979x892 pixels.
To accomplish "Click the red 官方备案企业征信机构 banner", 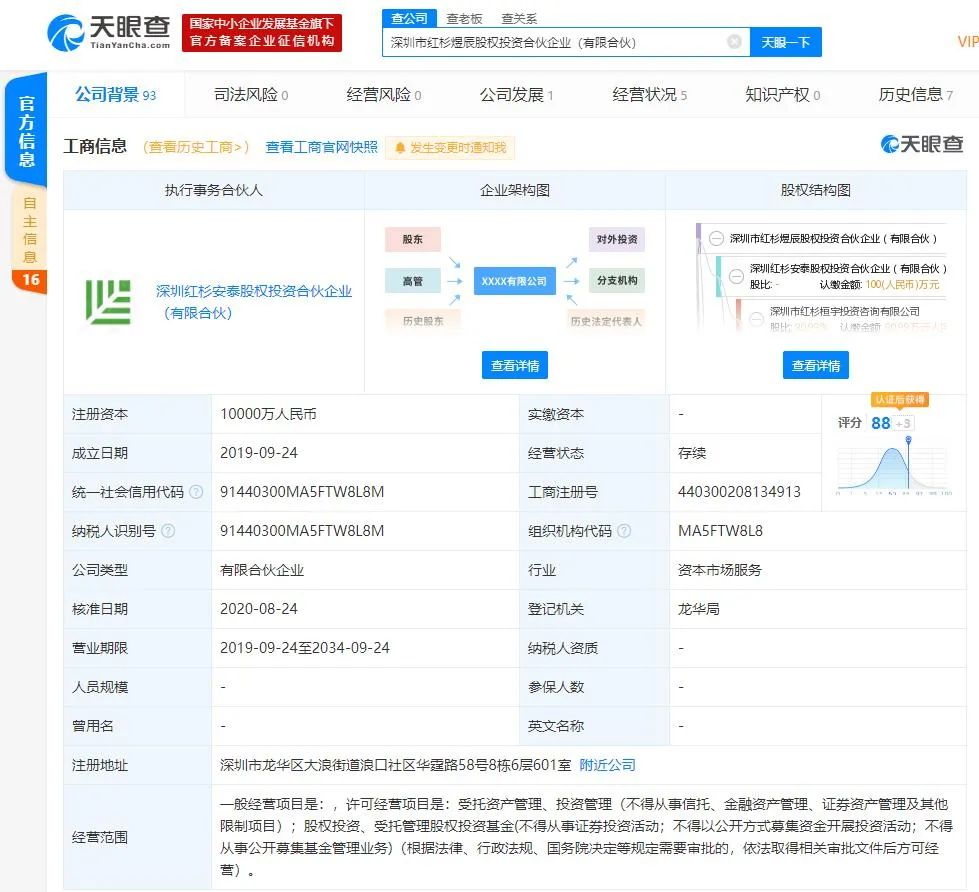I will [262, 32].
